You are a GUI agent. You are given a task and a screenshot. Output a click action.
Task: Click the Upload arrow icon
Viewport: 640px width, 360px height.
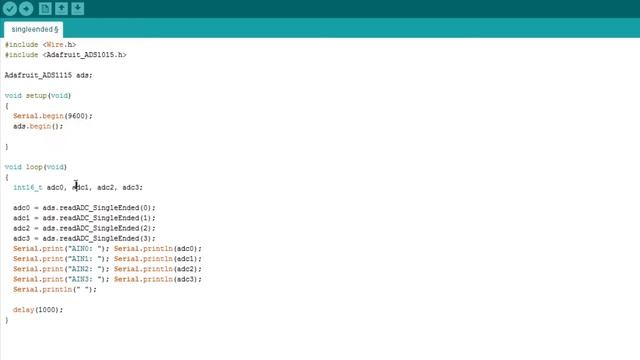[x=26, y=9]
